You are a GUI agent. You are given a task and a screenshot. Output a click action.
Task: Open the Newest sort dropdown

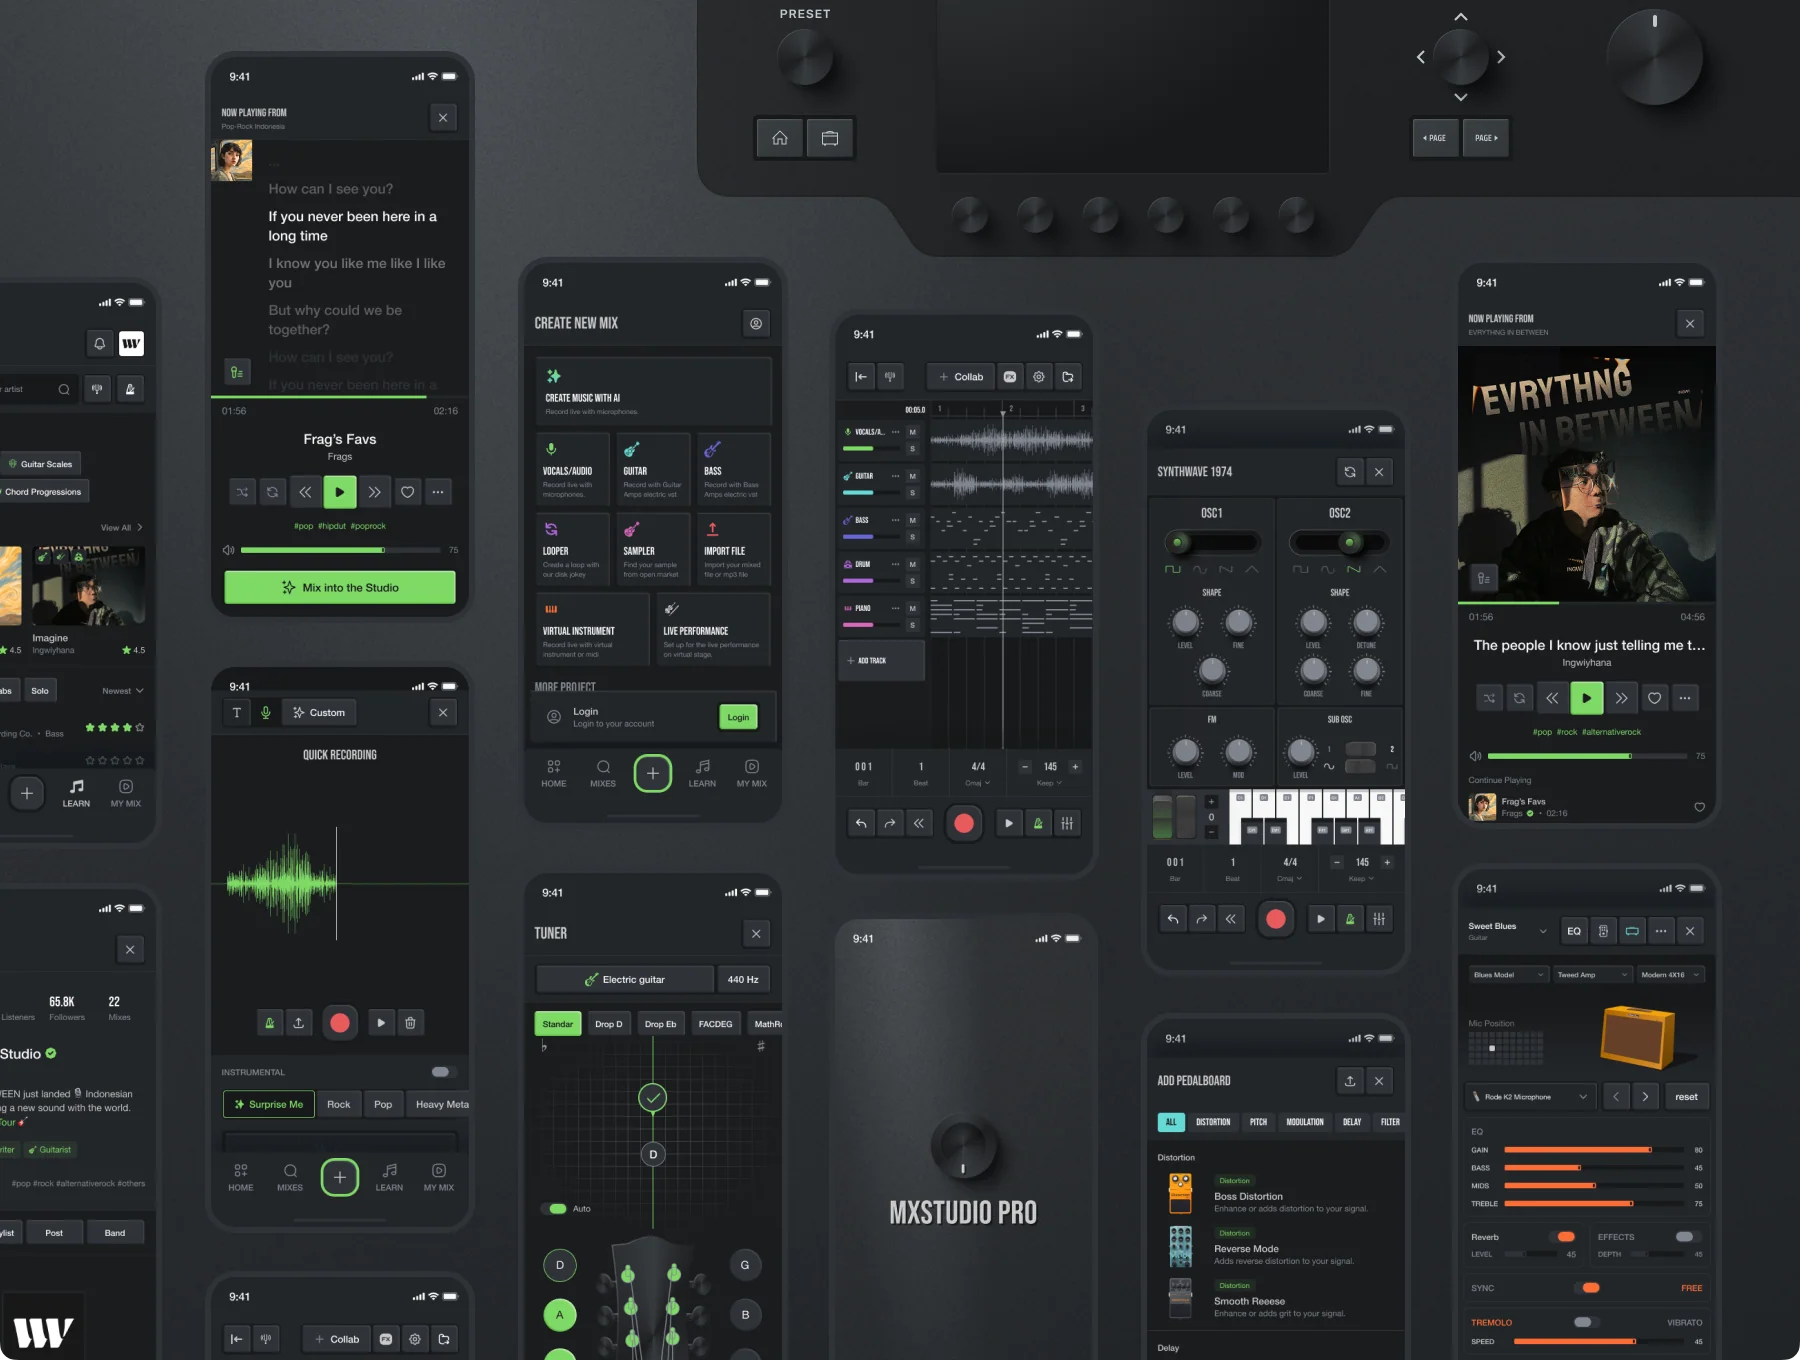point(123,691)
